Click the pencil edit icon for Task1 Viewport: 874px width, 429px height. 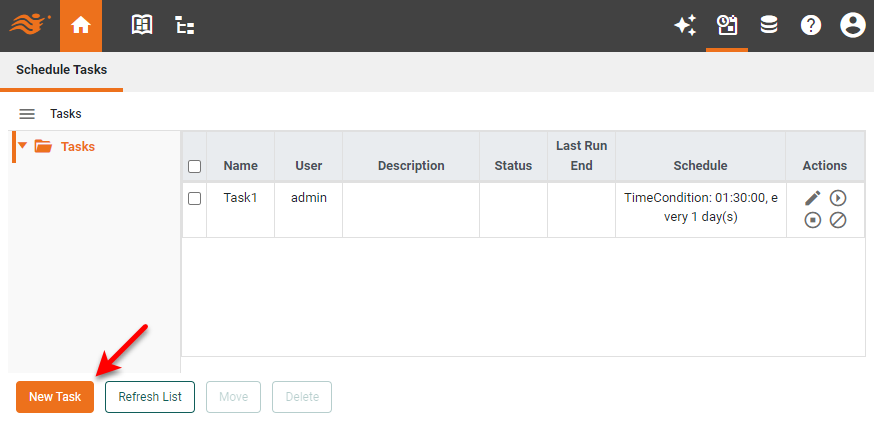813,198
